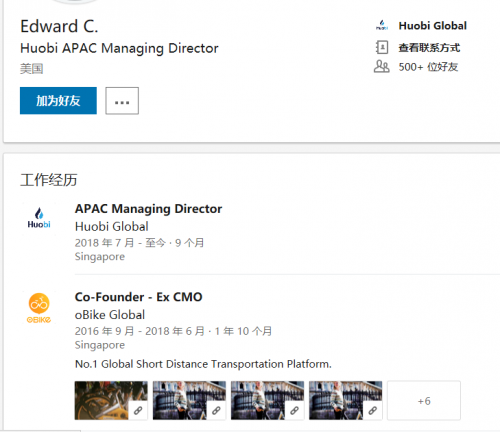Click the 500+ 位好友 connections link
The image size is (500, 432).
click(x=428, y=67)
